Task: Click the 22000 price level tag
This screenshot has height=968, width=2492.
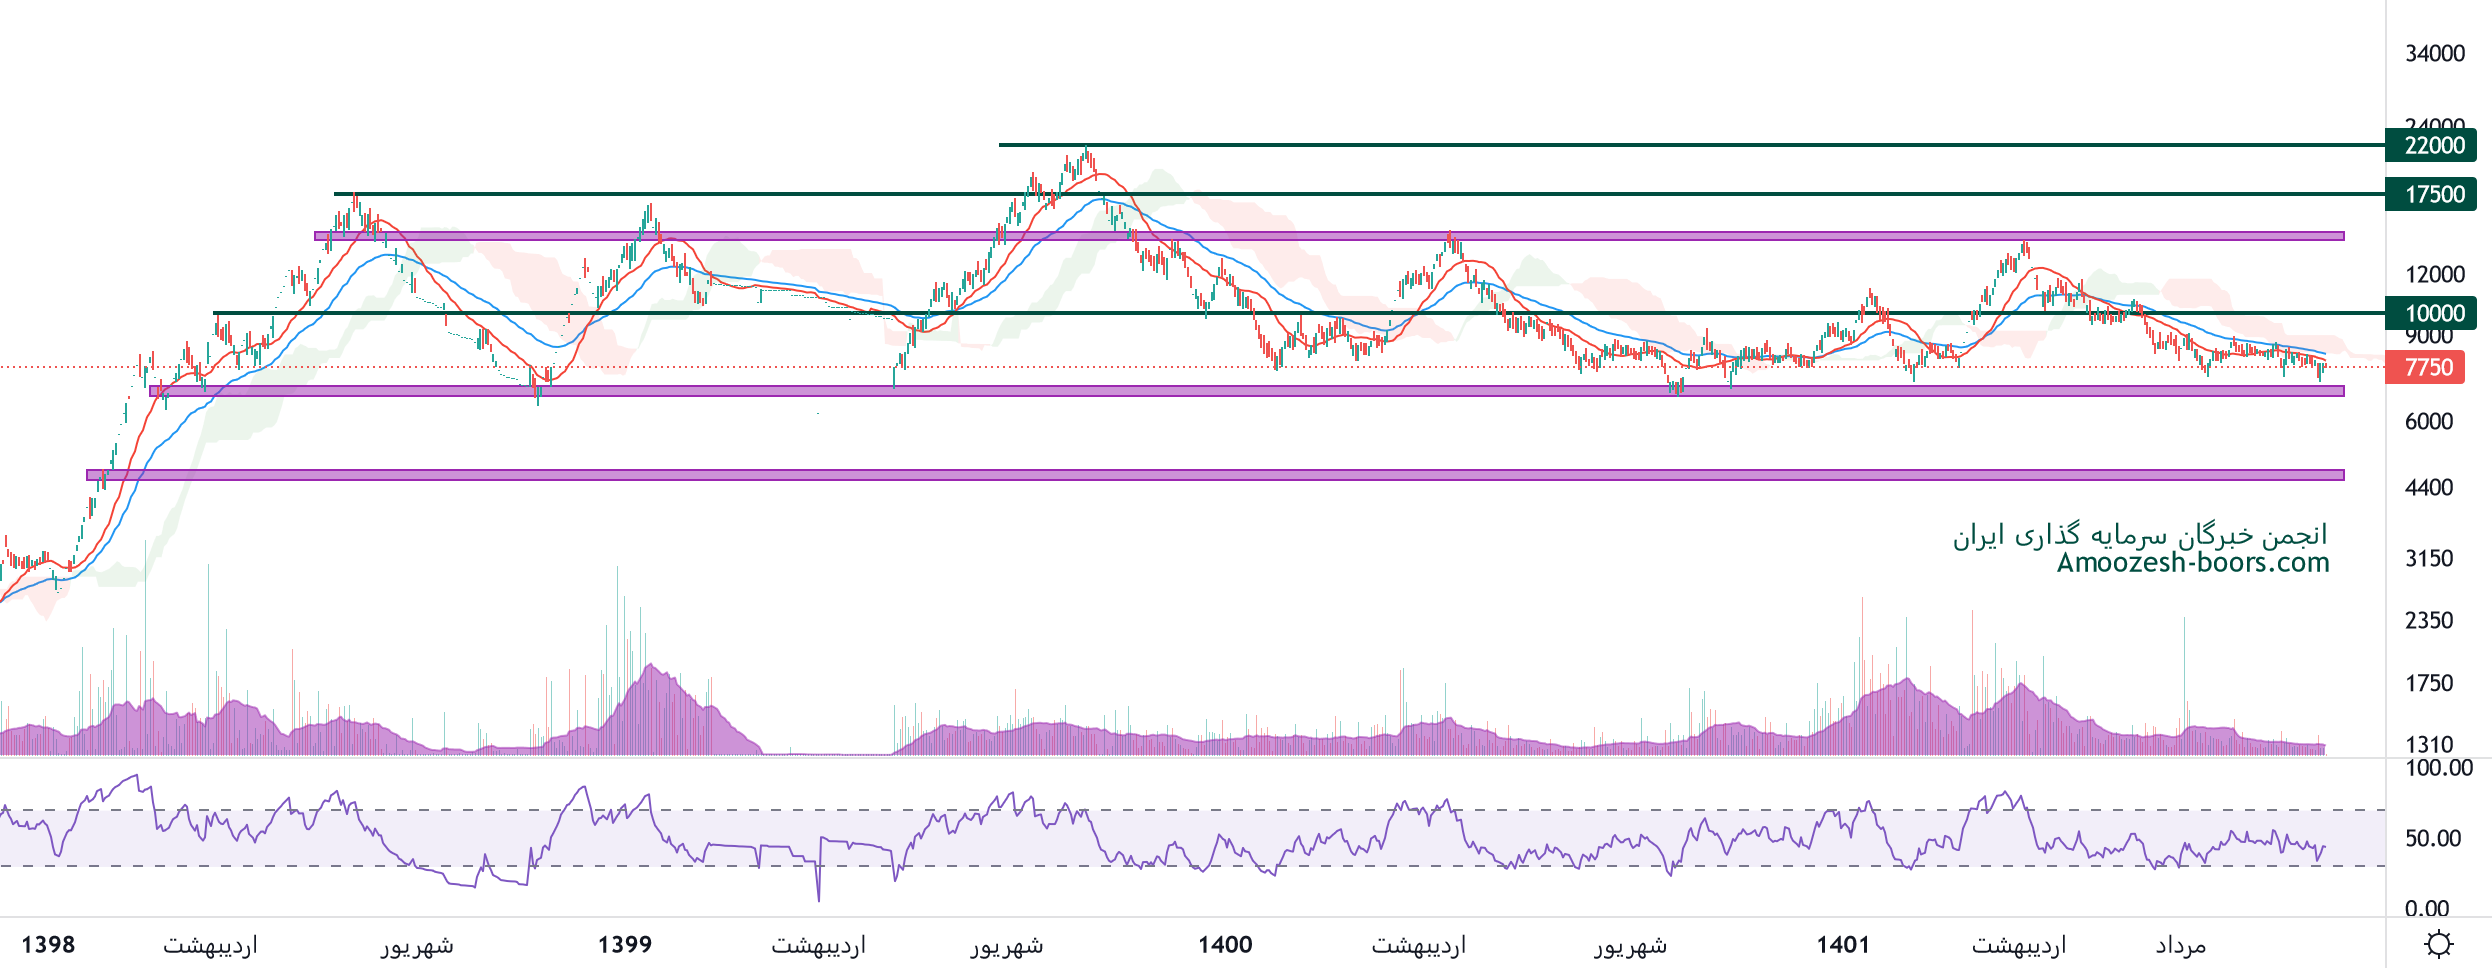Action: [x=2432, y=145]
